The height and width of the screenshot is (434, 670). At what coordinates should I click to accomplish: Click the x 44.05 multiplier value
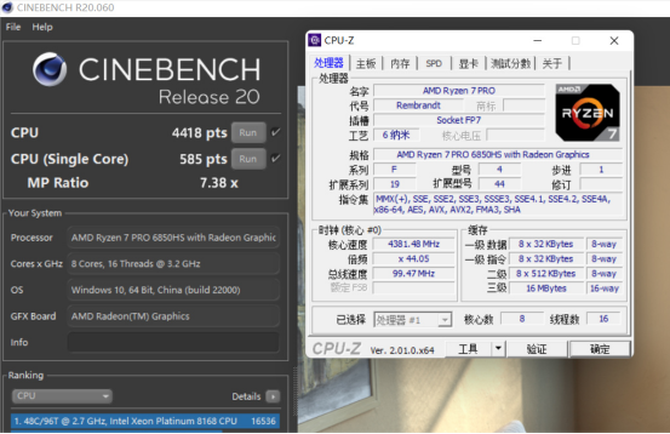tap(413, 259)
